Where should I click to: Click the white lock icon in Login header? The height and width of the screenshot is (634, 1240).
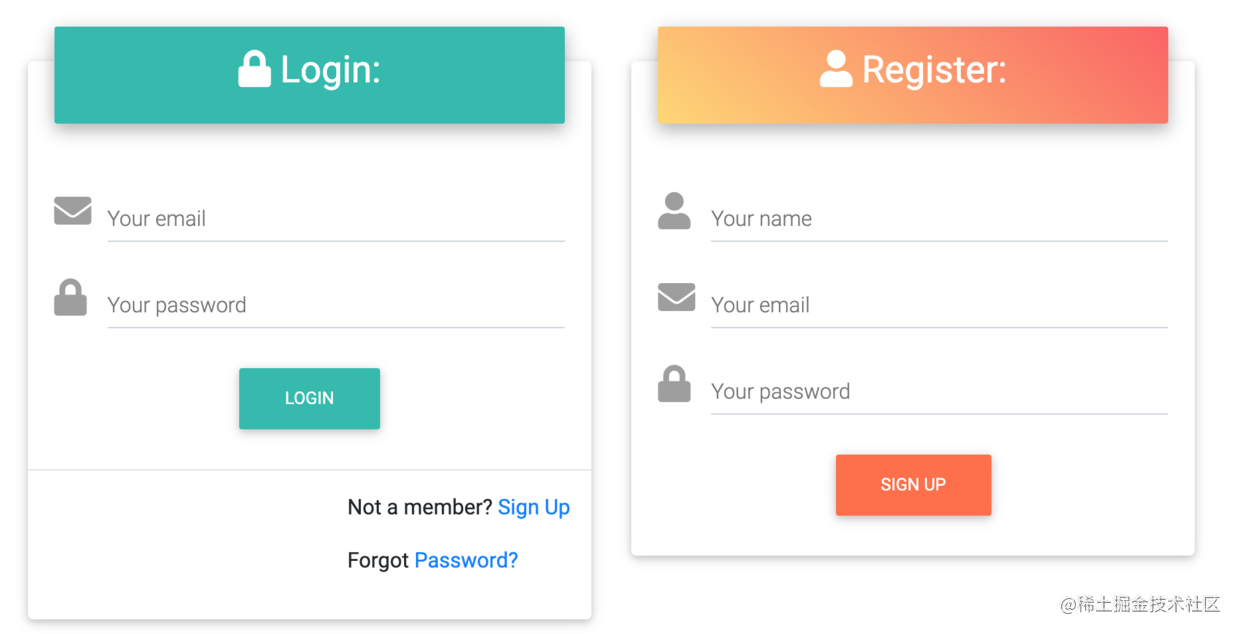pos(254,69)
